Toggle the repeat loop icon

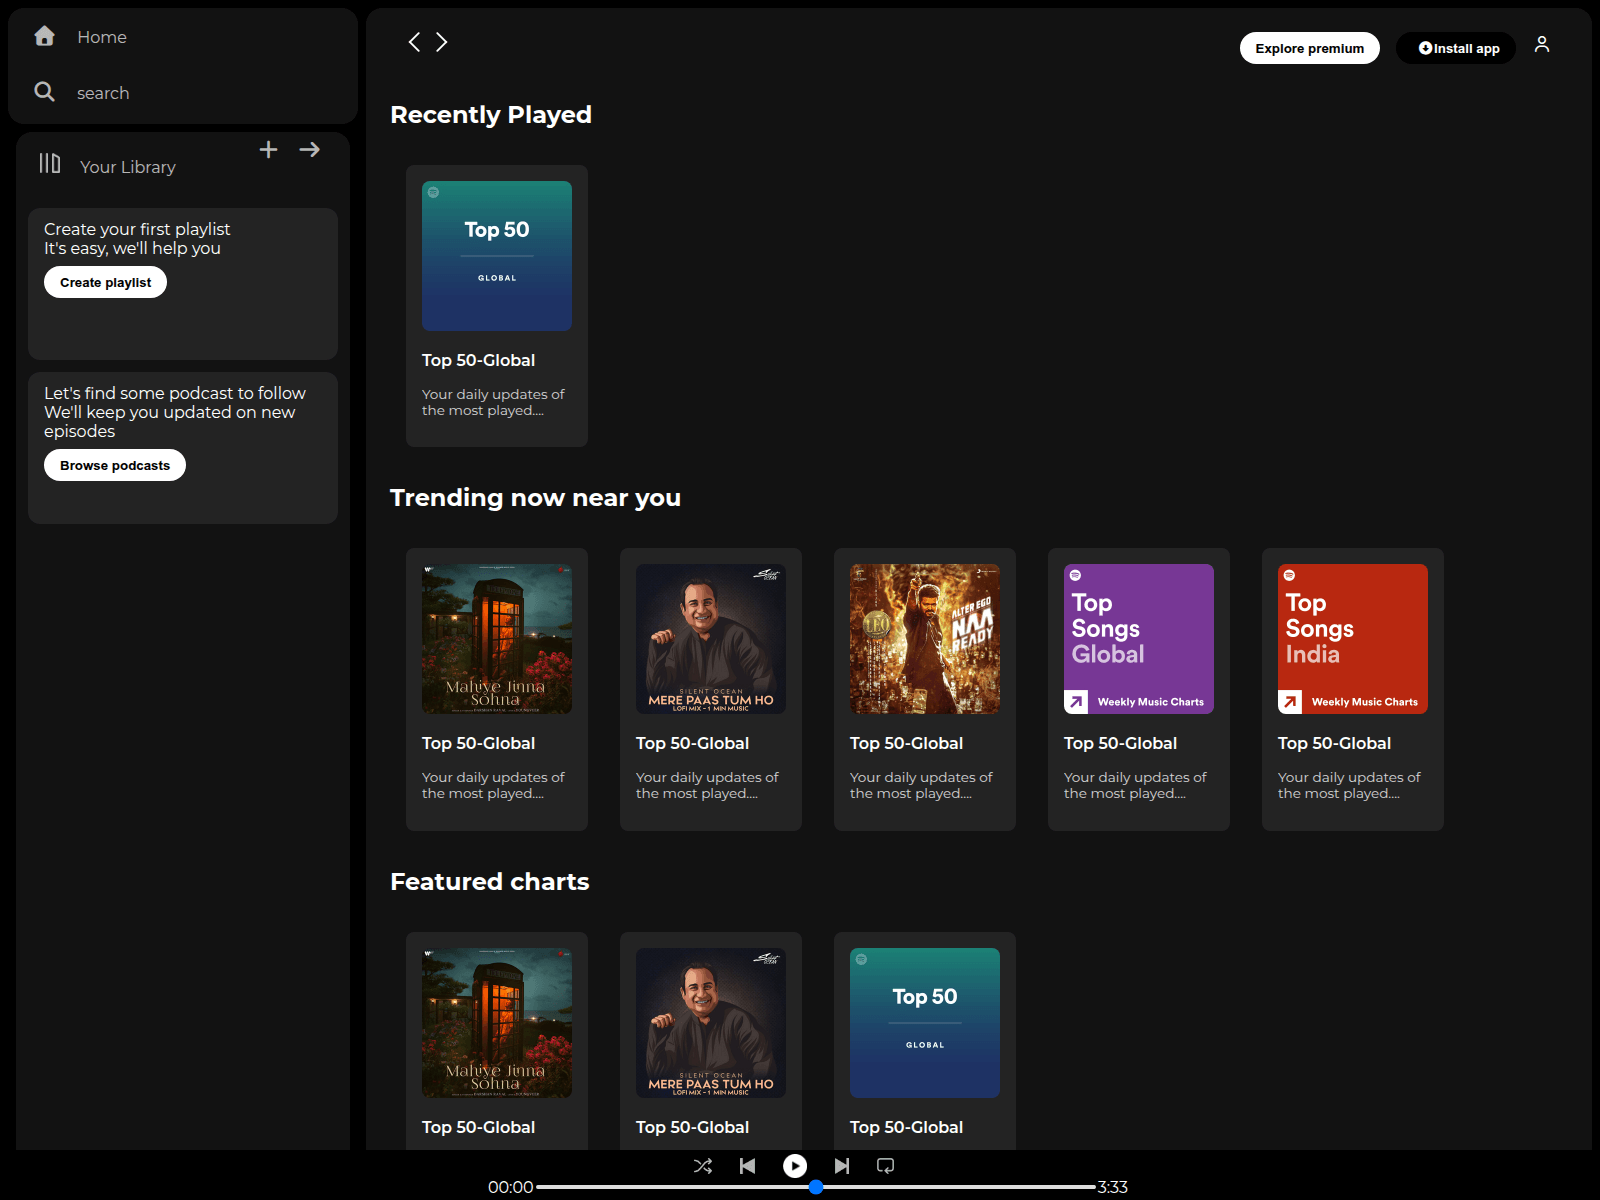pyautogui.click(x=886, y=1166)
